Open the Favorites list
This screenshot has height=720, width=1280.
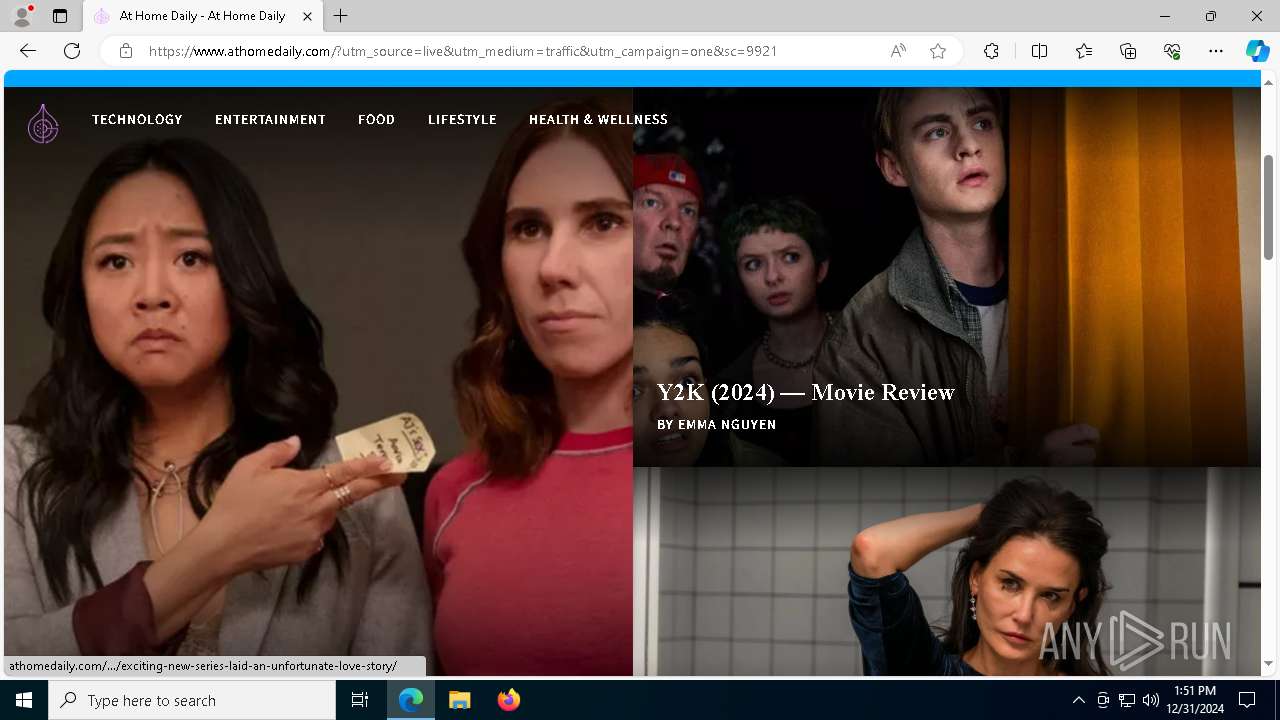[x=1084, y=51]
